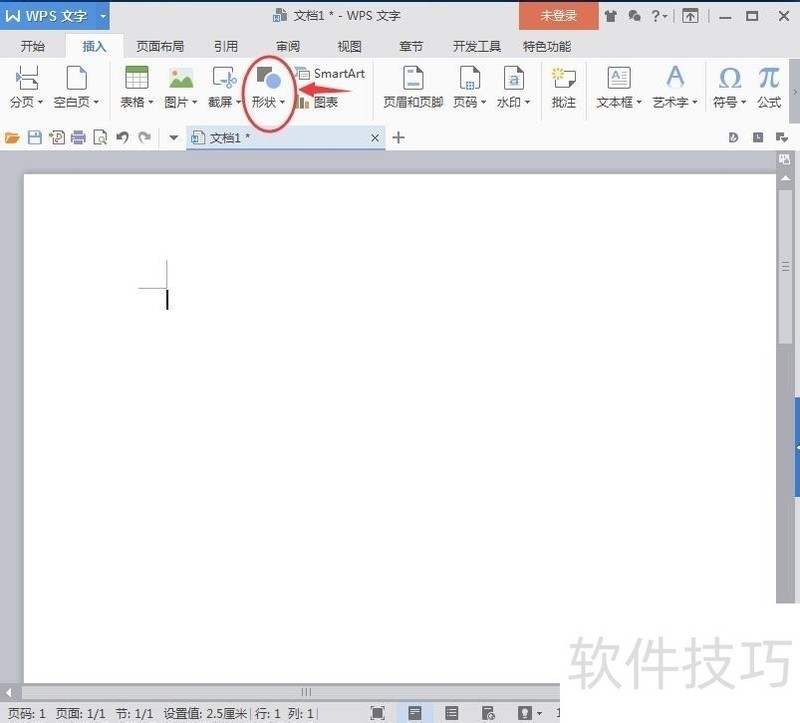Open the 审阅 tab
The width and height of the screenshot is (800, 723).
[288, 46]
